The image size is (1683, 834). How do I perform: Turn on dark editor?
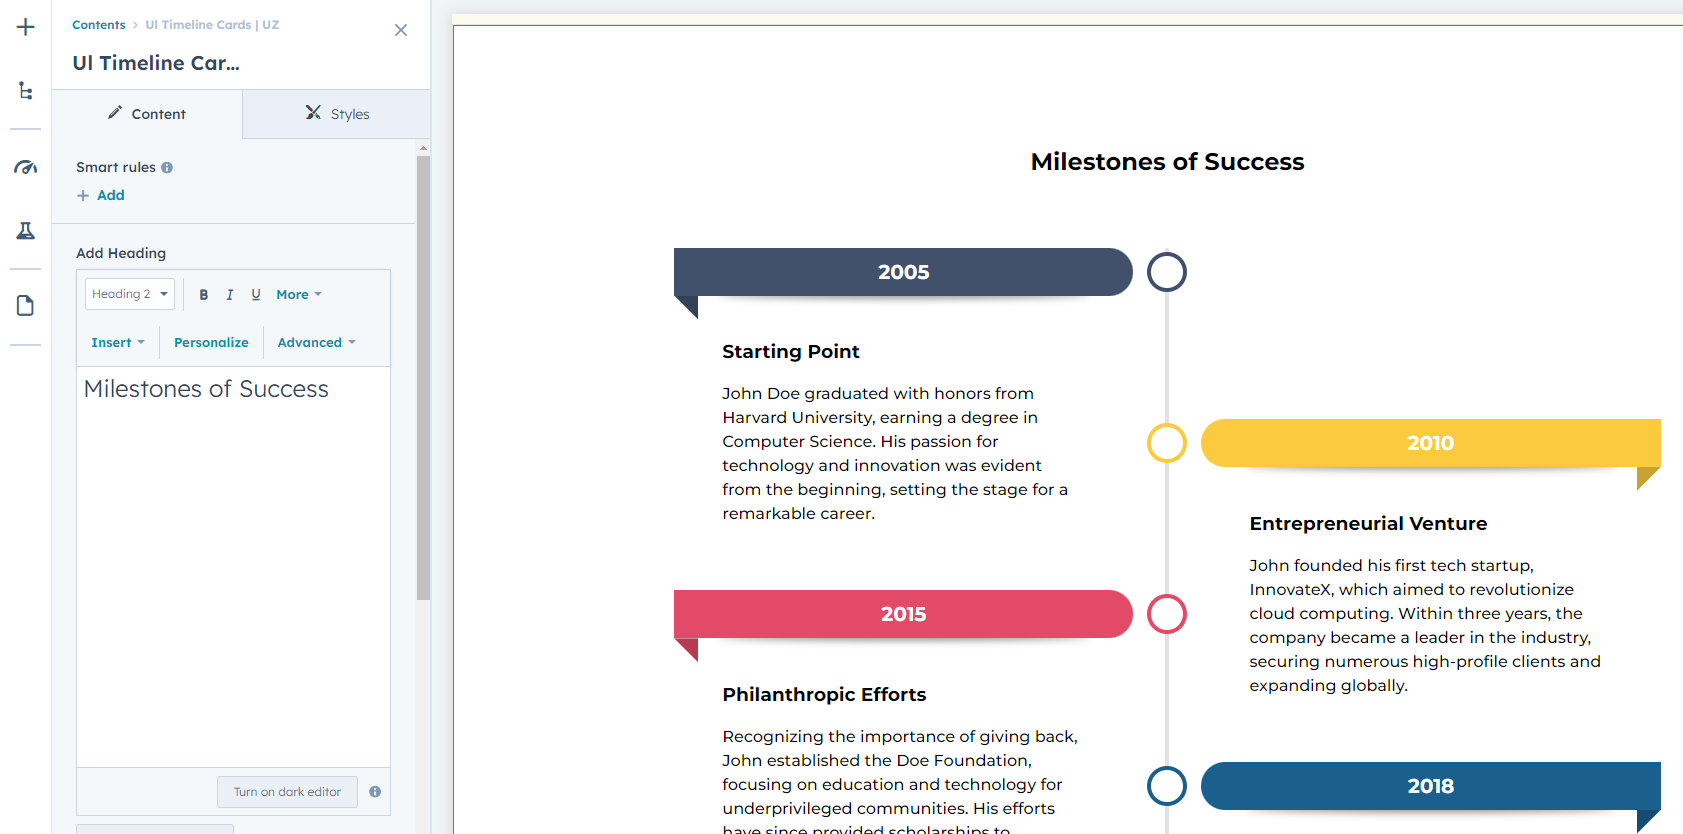click(287, 792)
